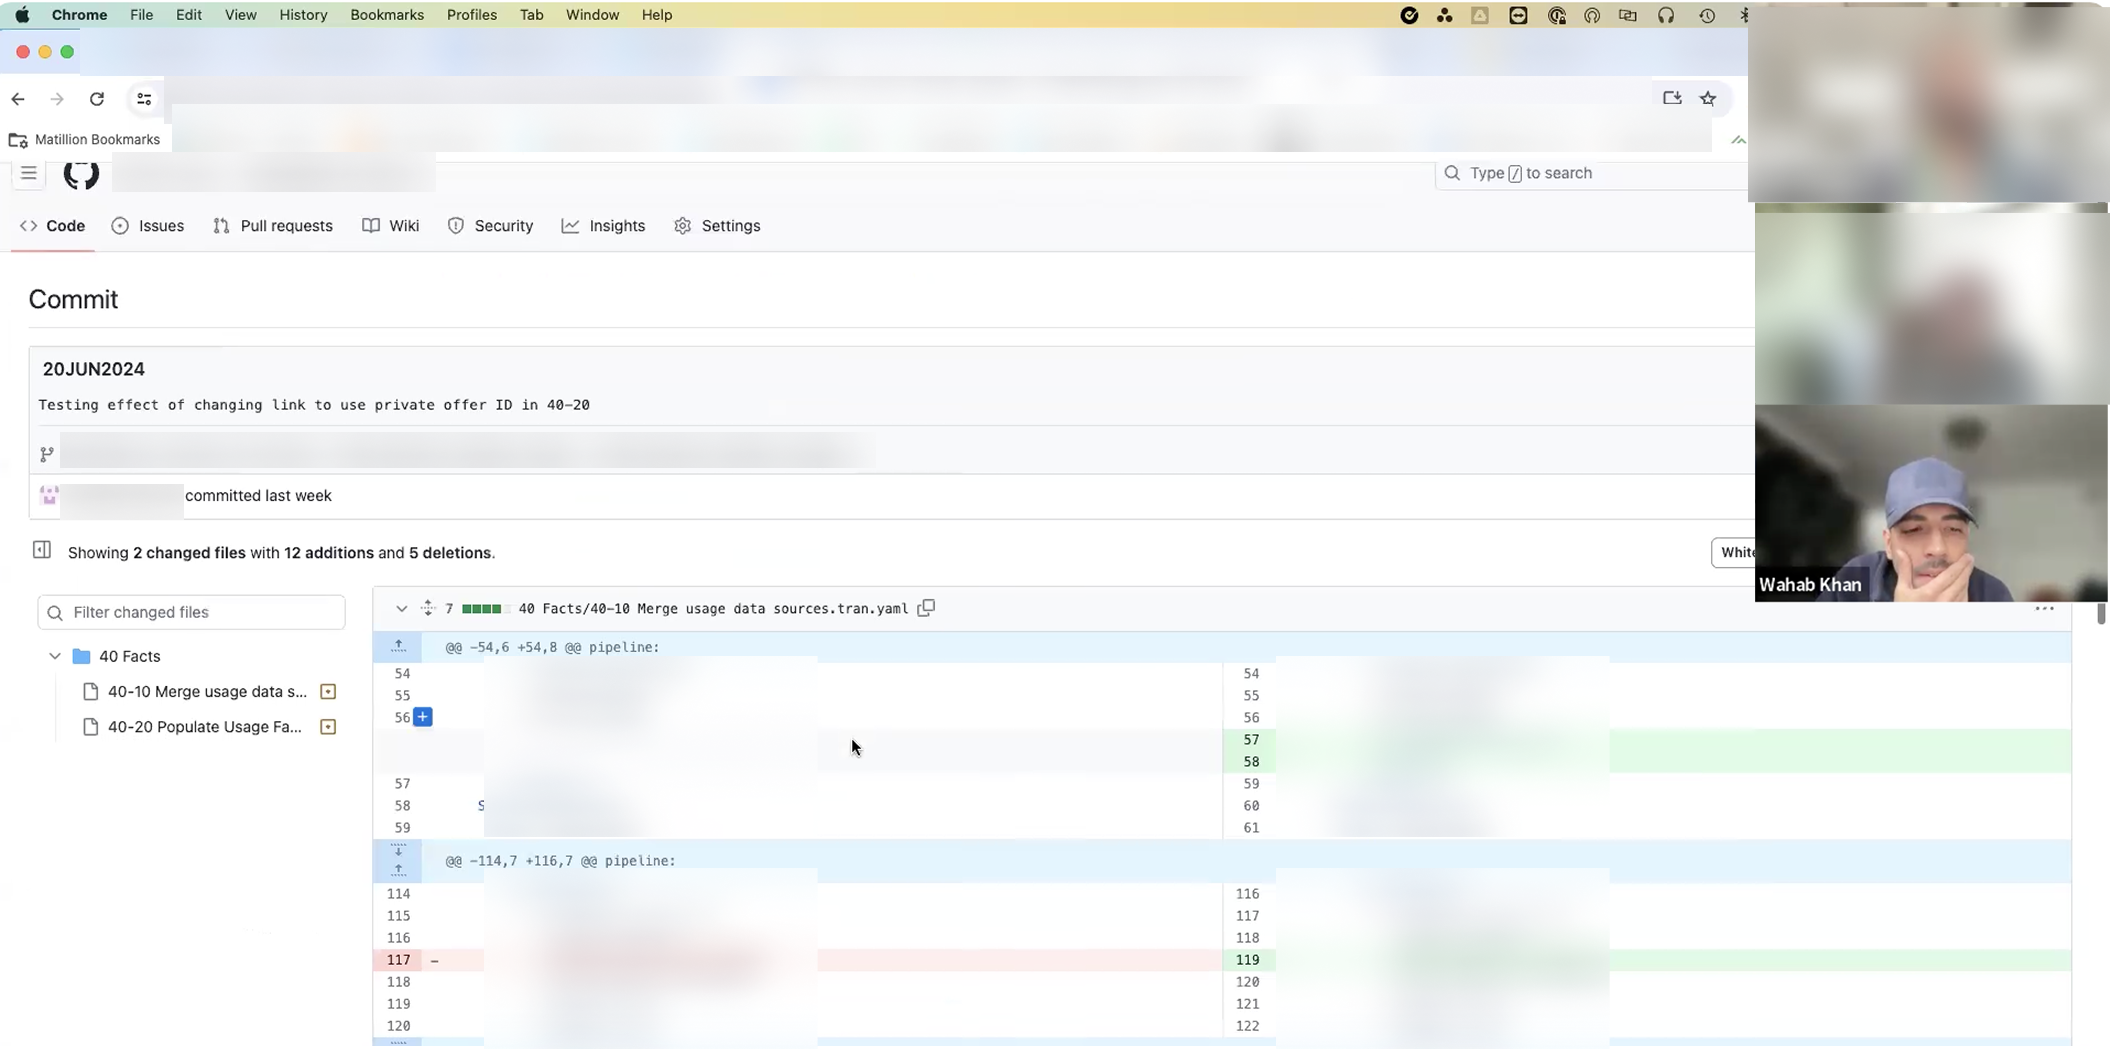Click the branch icon under commit message

tap(47, 454)
